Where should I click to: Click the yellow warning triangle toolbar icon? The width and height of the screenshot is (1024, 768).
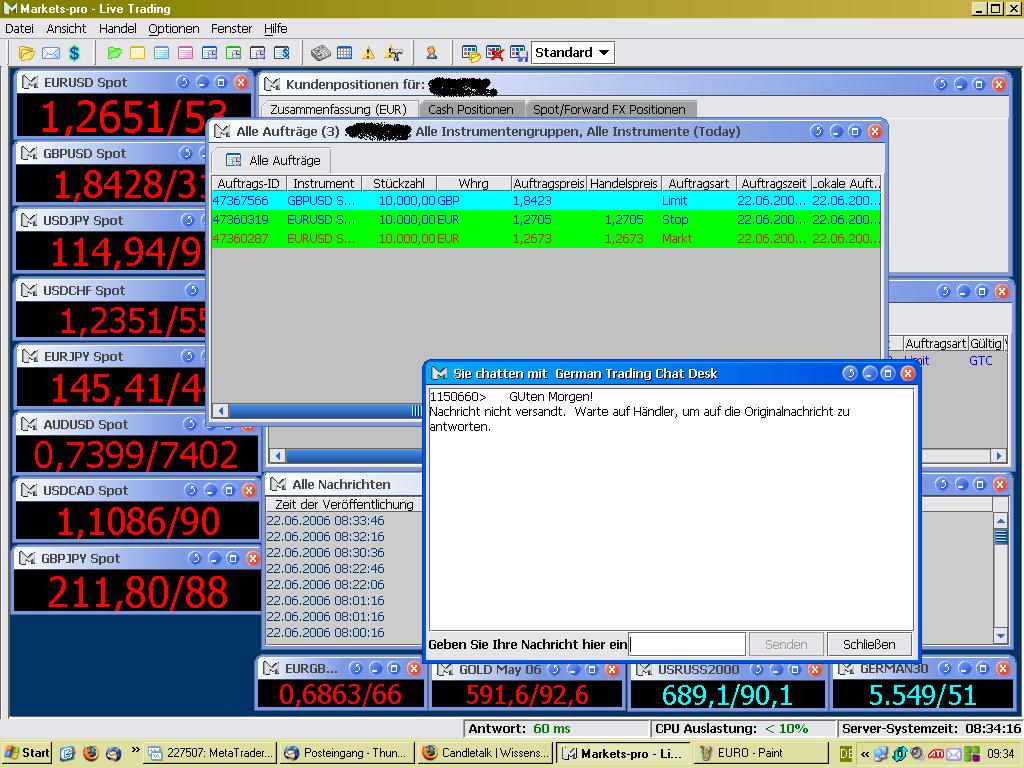click(369, 53)
